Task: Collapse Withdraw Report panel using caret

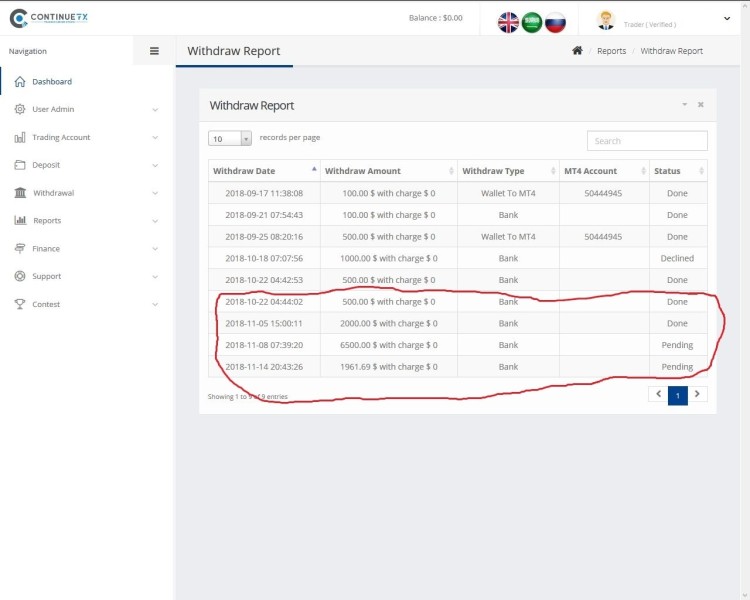Action: coord(685,105)
